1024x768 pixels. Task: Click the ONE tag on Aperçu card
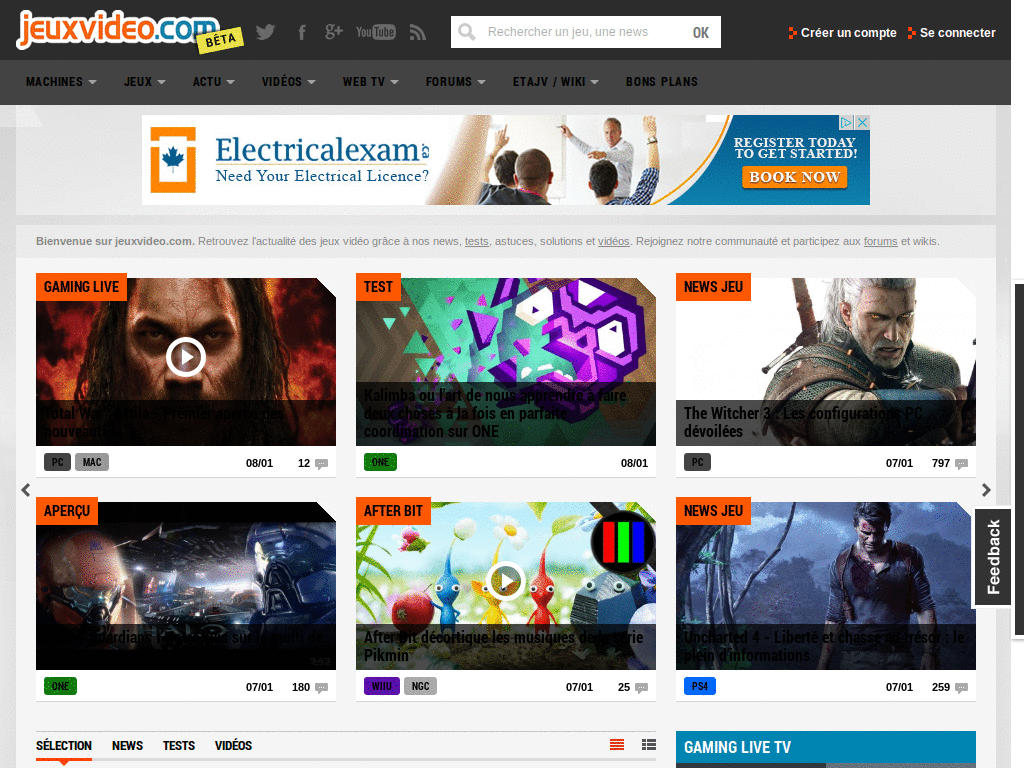60,686
